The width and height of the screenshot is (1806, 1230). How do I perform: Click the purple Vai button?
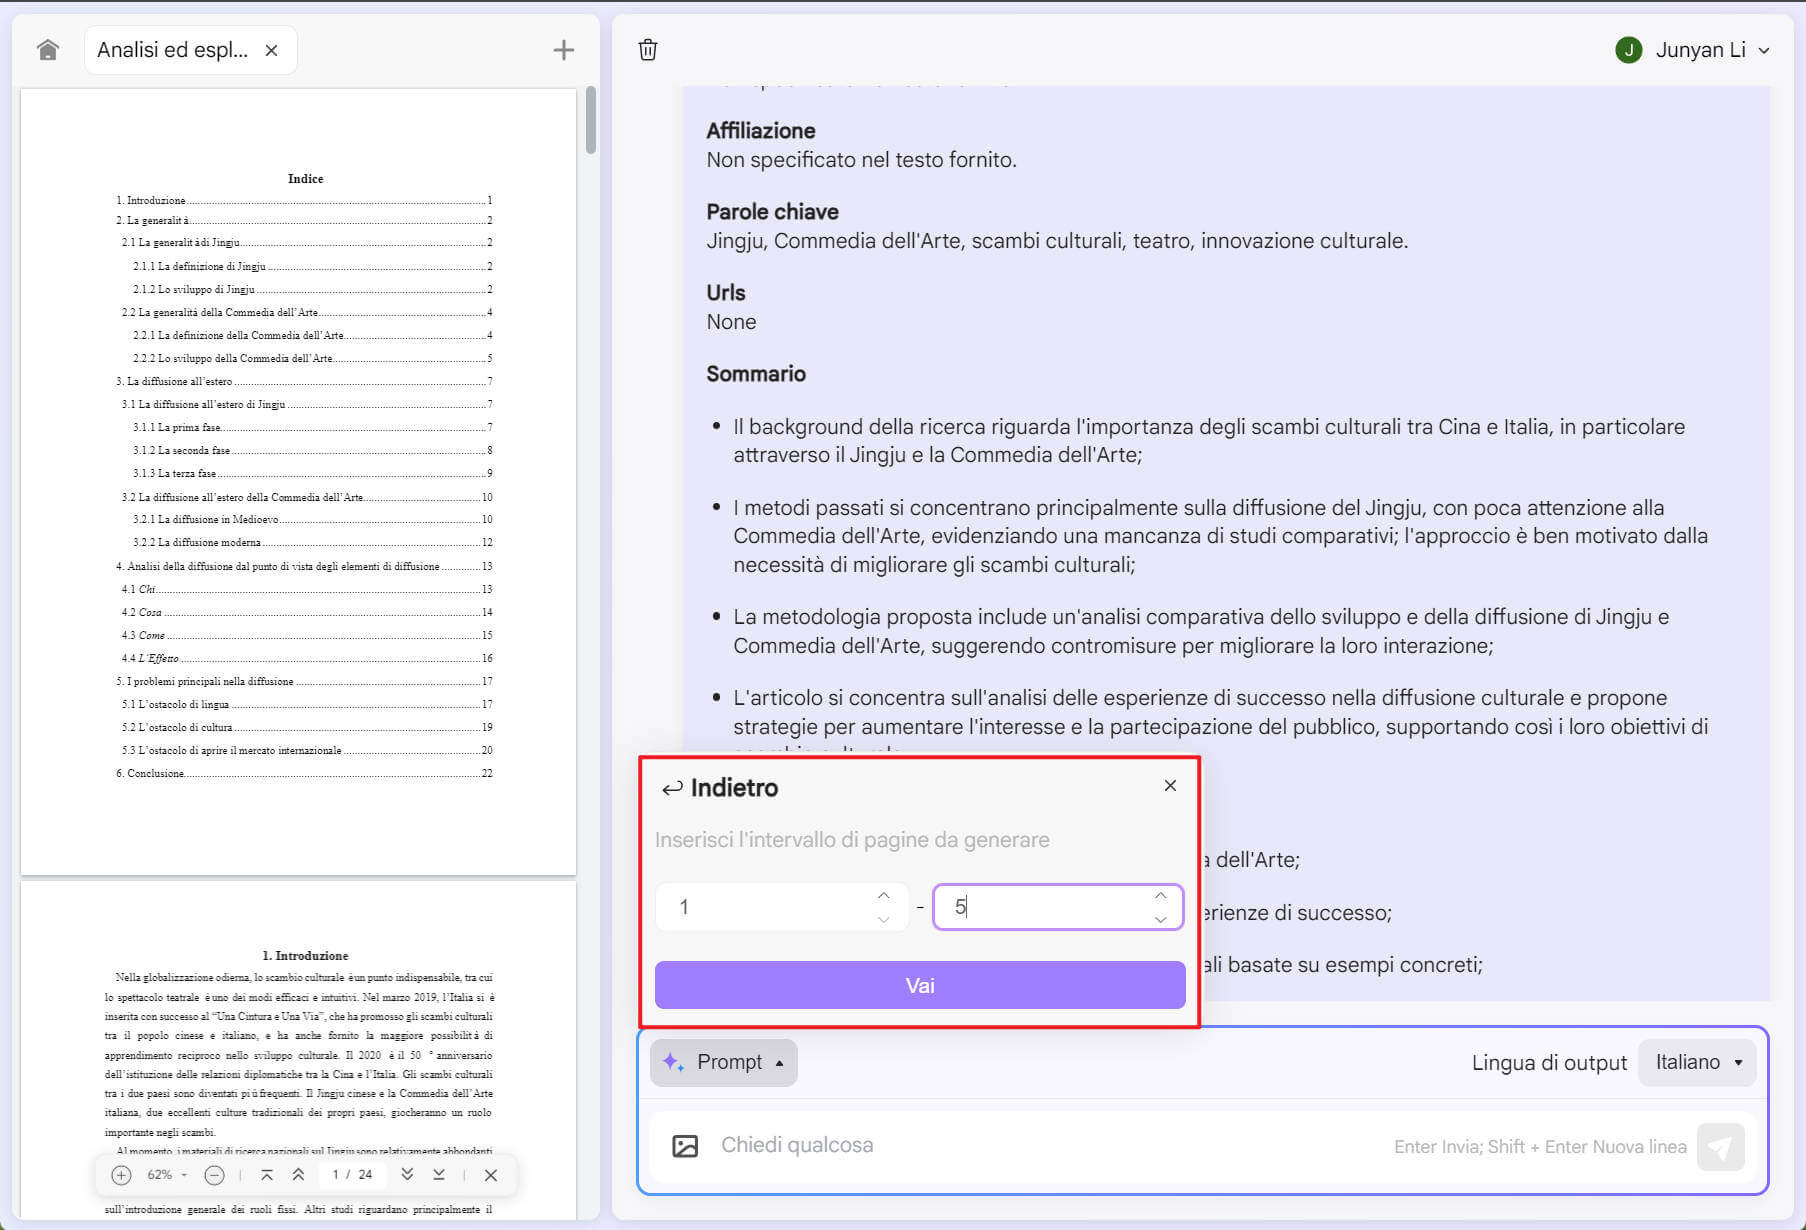click(920, 986)
